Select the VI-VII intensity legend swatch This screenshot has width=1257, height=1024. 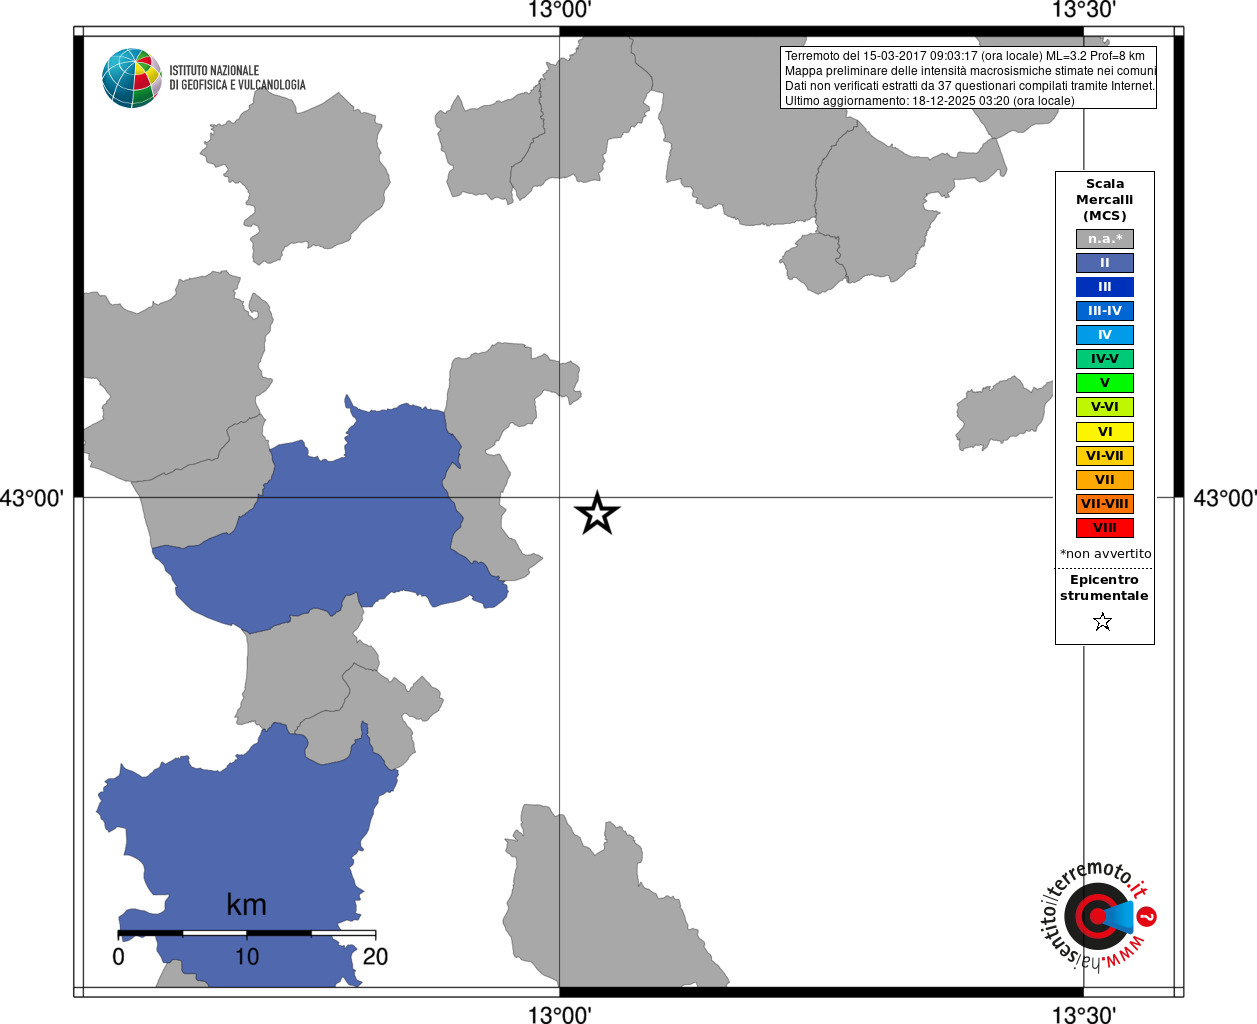(x=1104, y=456)
